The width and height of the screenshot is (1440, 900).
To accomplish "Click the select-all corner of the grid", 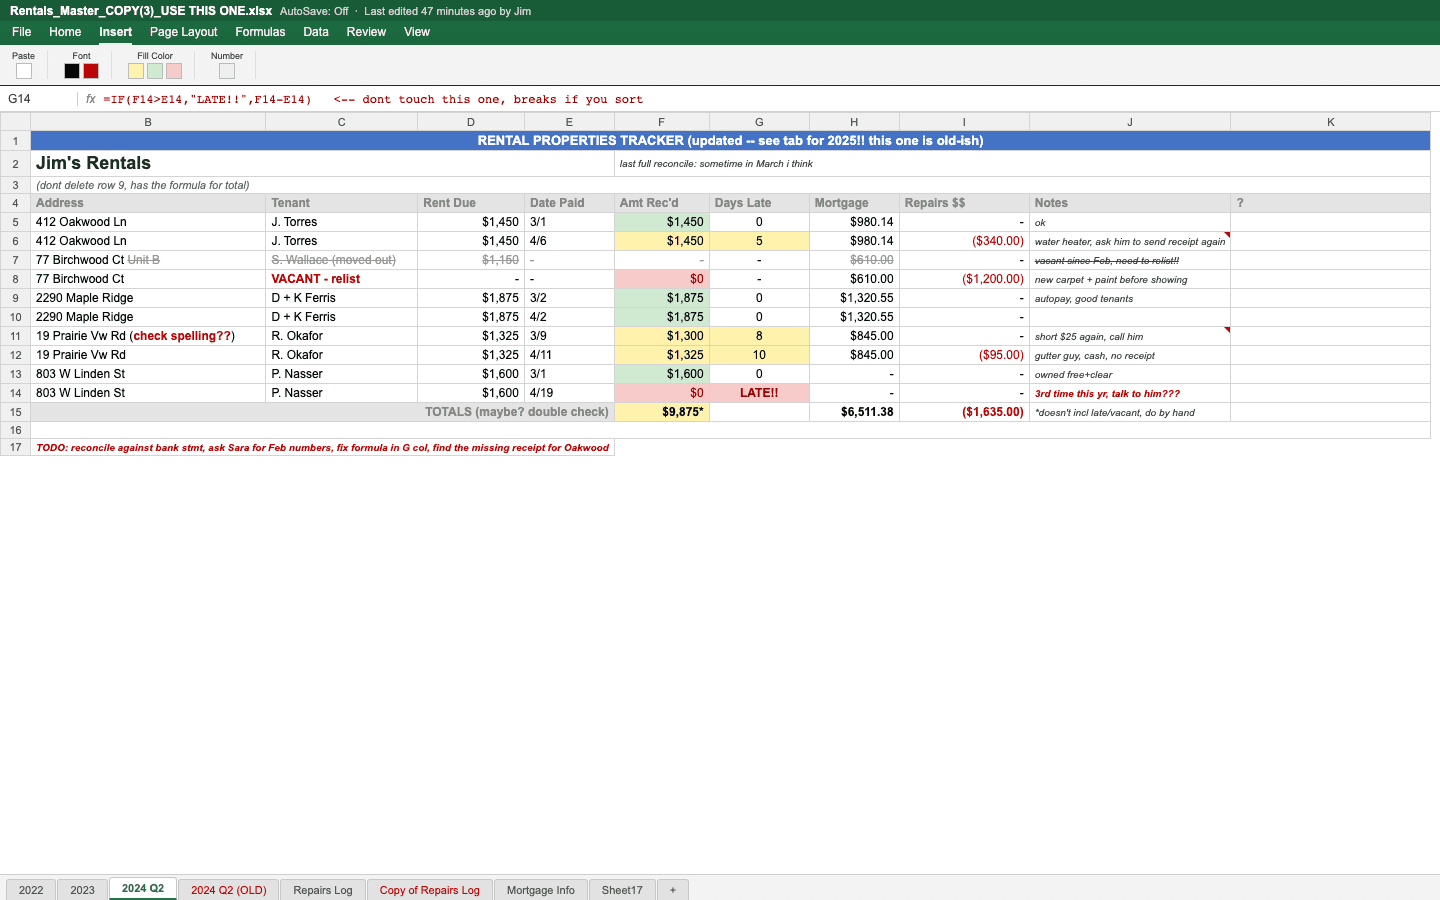I will (x=15, y=122).
